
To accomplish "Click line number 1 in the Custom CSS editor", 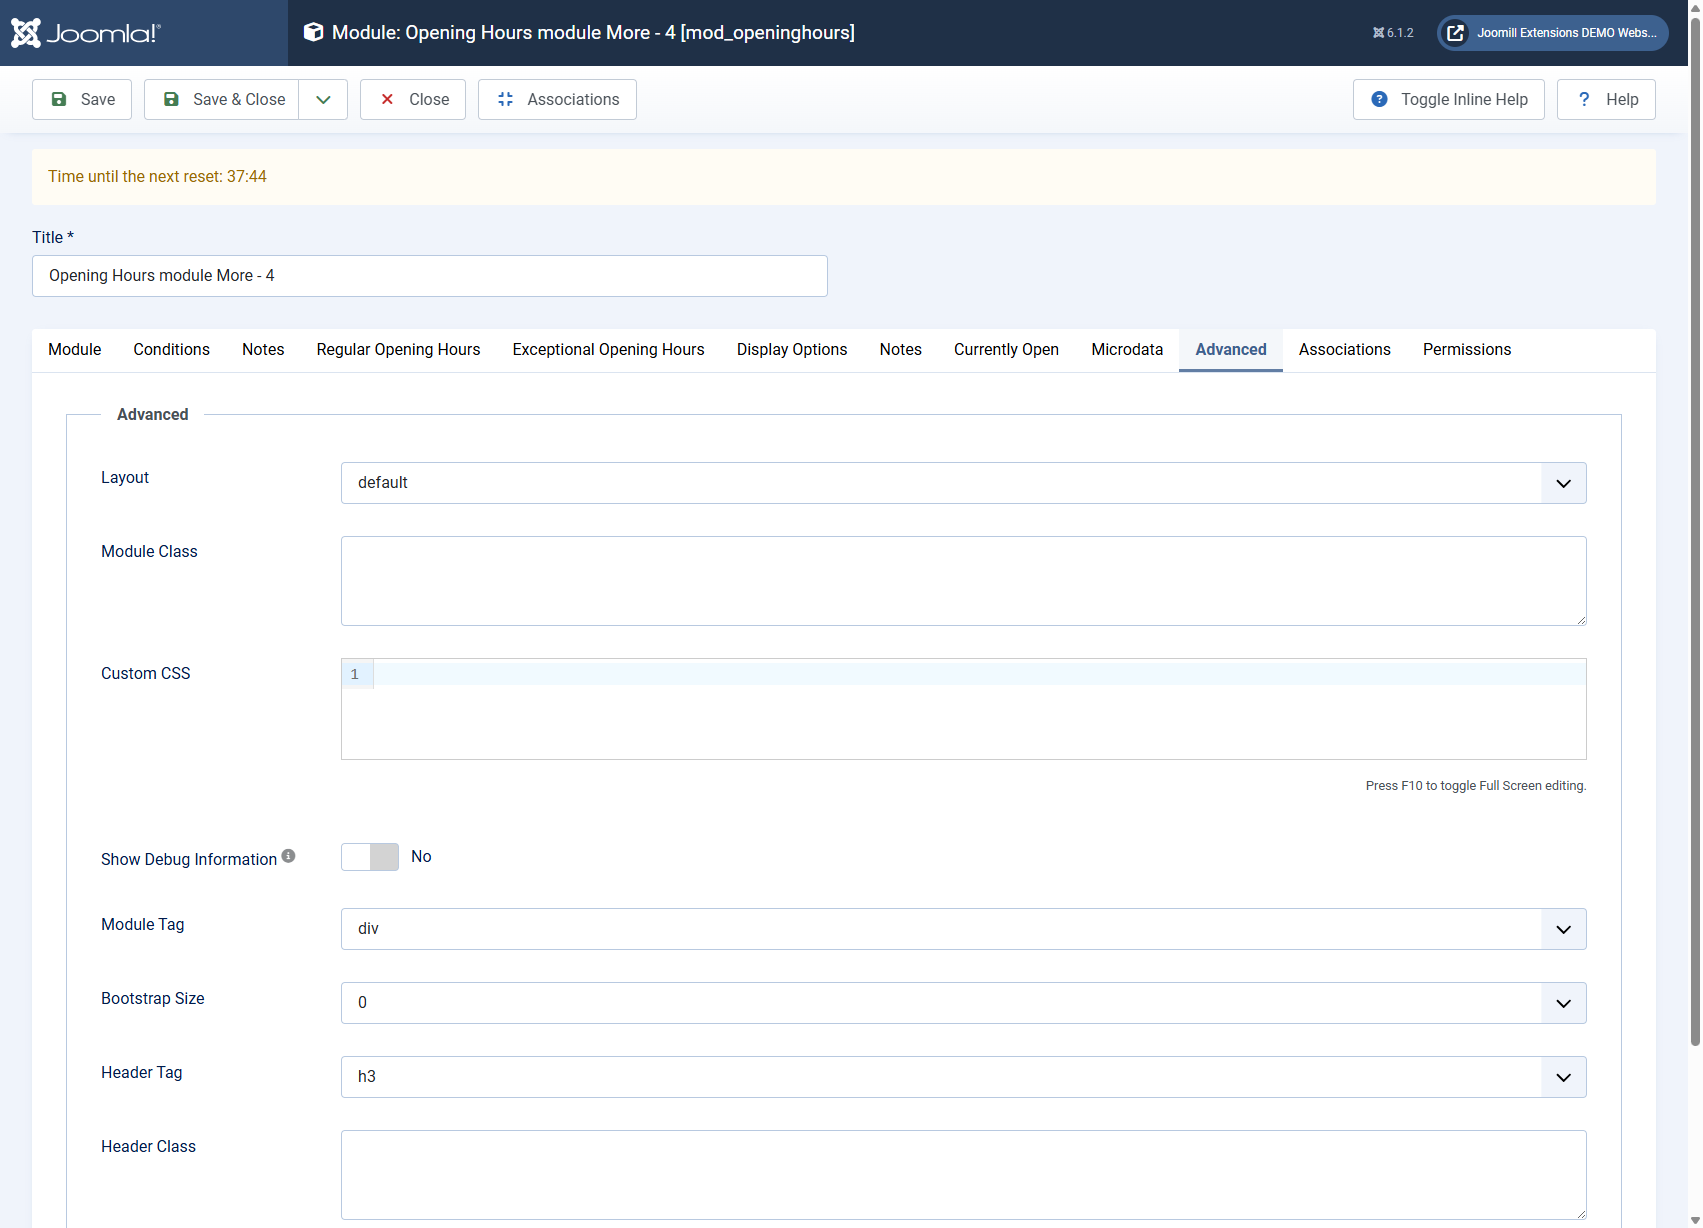I will 355,674.
